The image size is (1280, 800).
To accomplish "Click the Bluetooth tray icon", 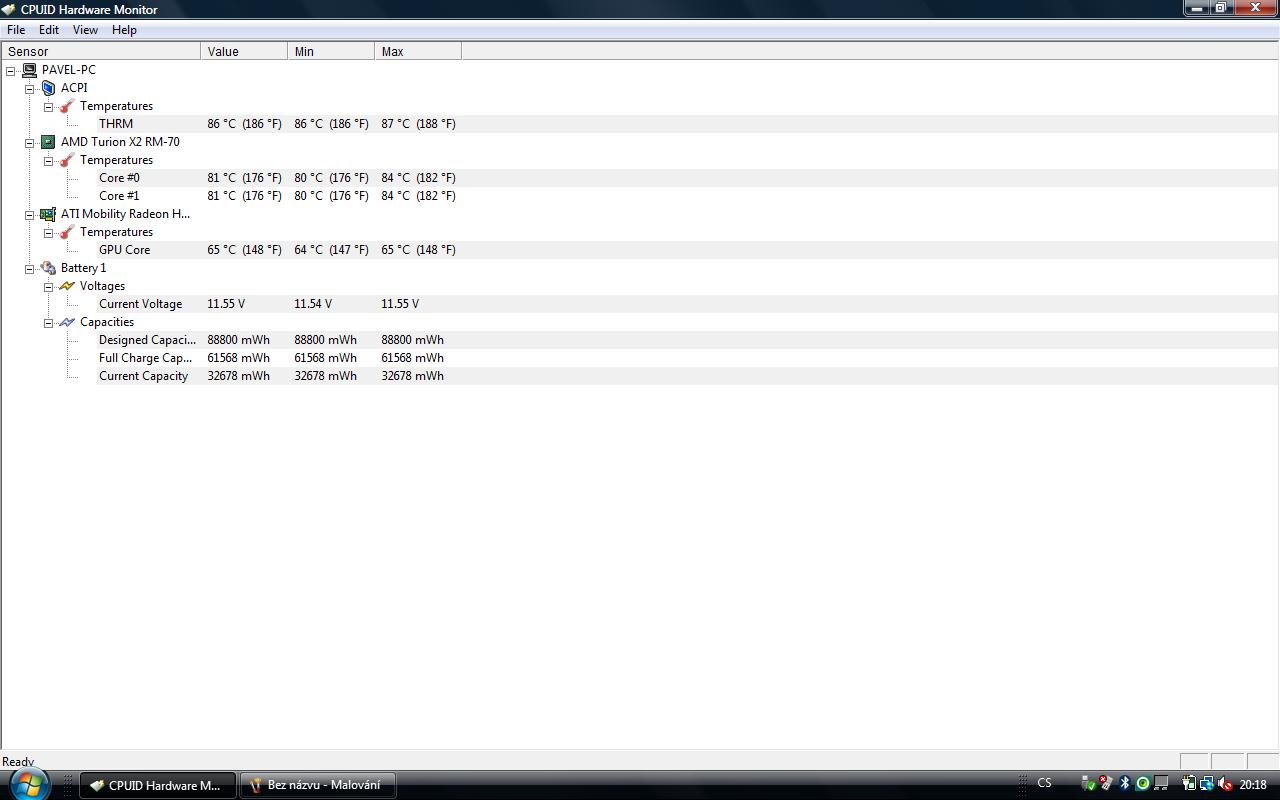I will pyautogui.click(x=1125, y=784).
